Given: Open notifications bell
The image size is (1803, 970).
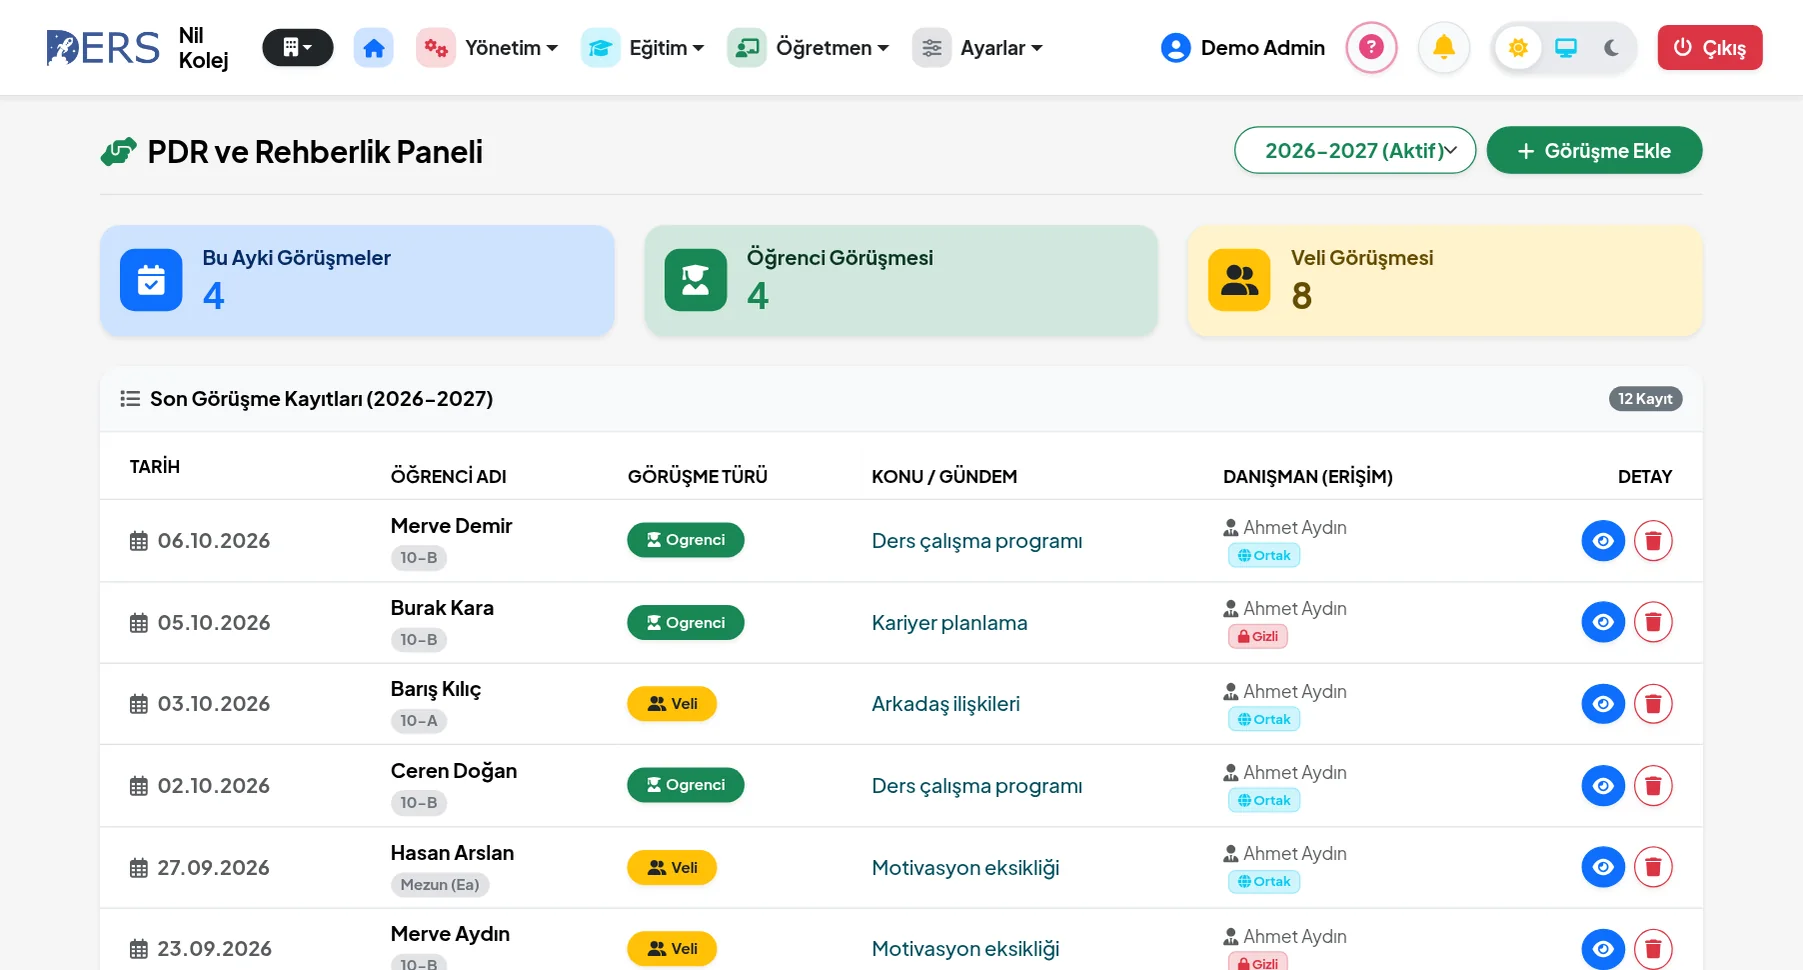Looking at the screenshot, I should (1444, 47).
